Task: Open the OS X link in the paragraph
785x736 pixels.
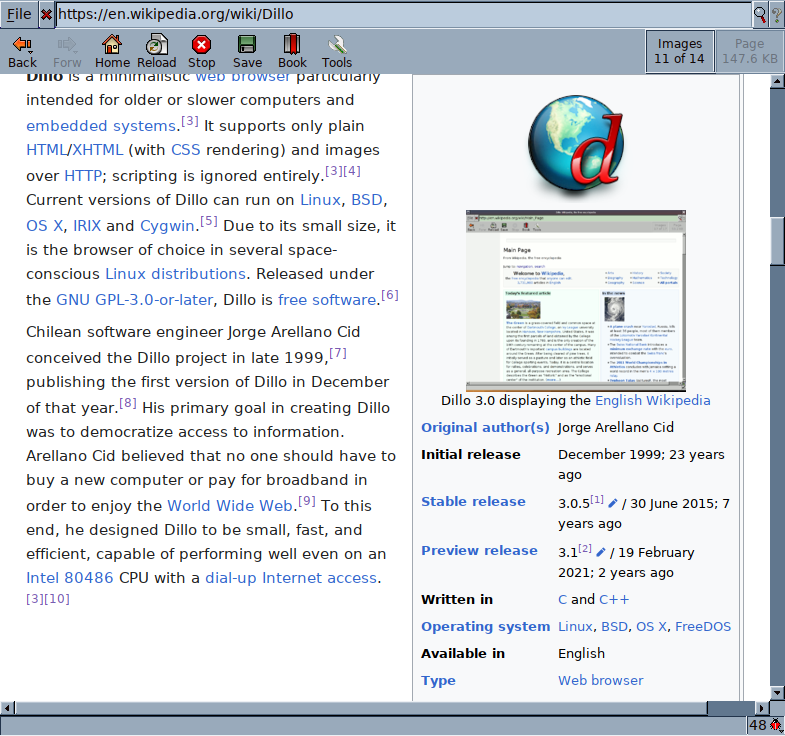Action: click(45, 226)
